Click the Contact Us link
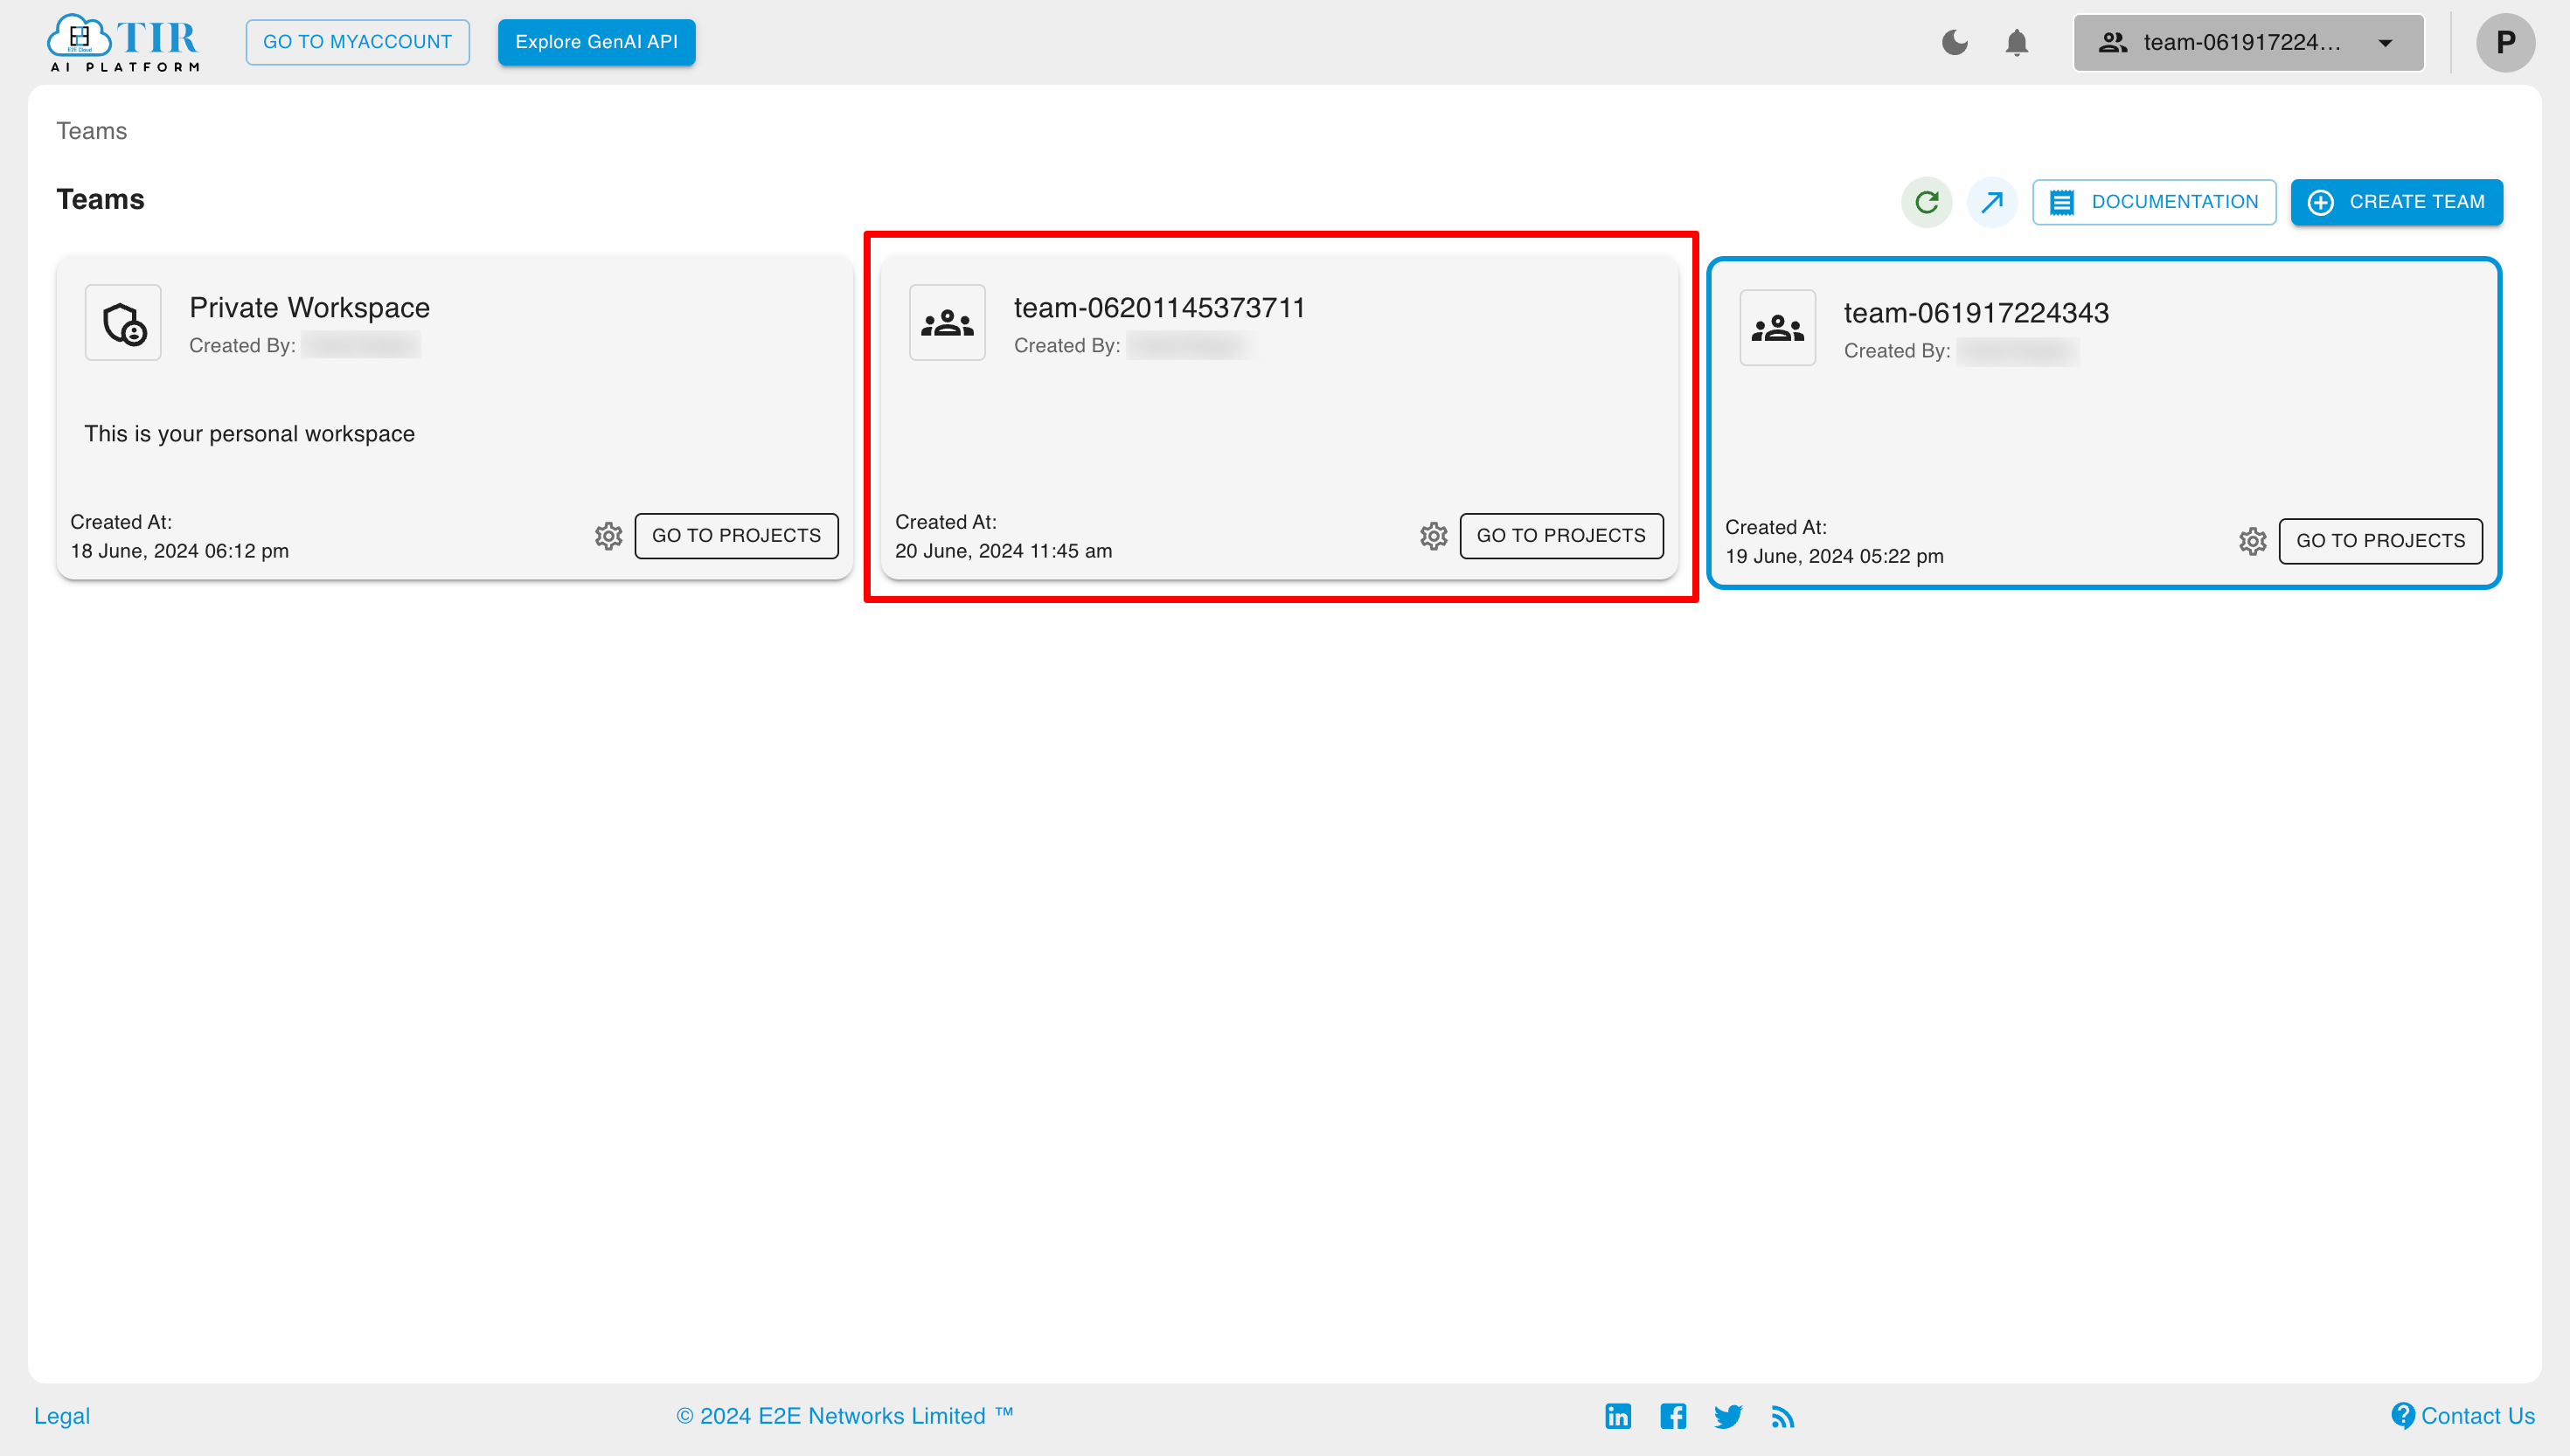 [x=2463, y=1415]
